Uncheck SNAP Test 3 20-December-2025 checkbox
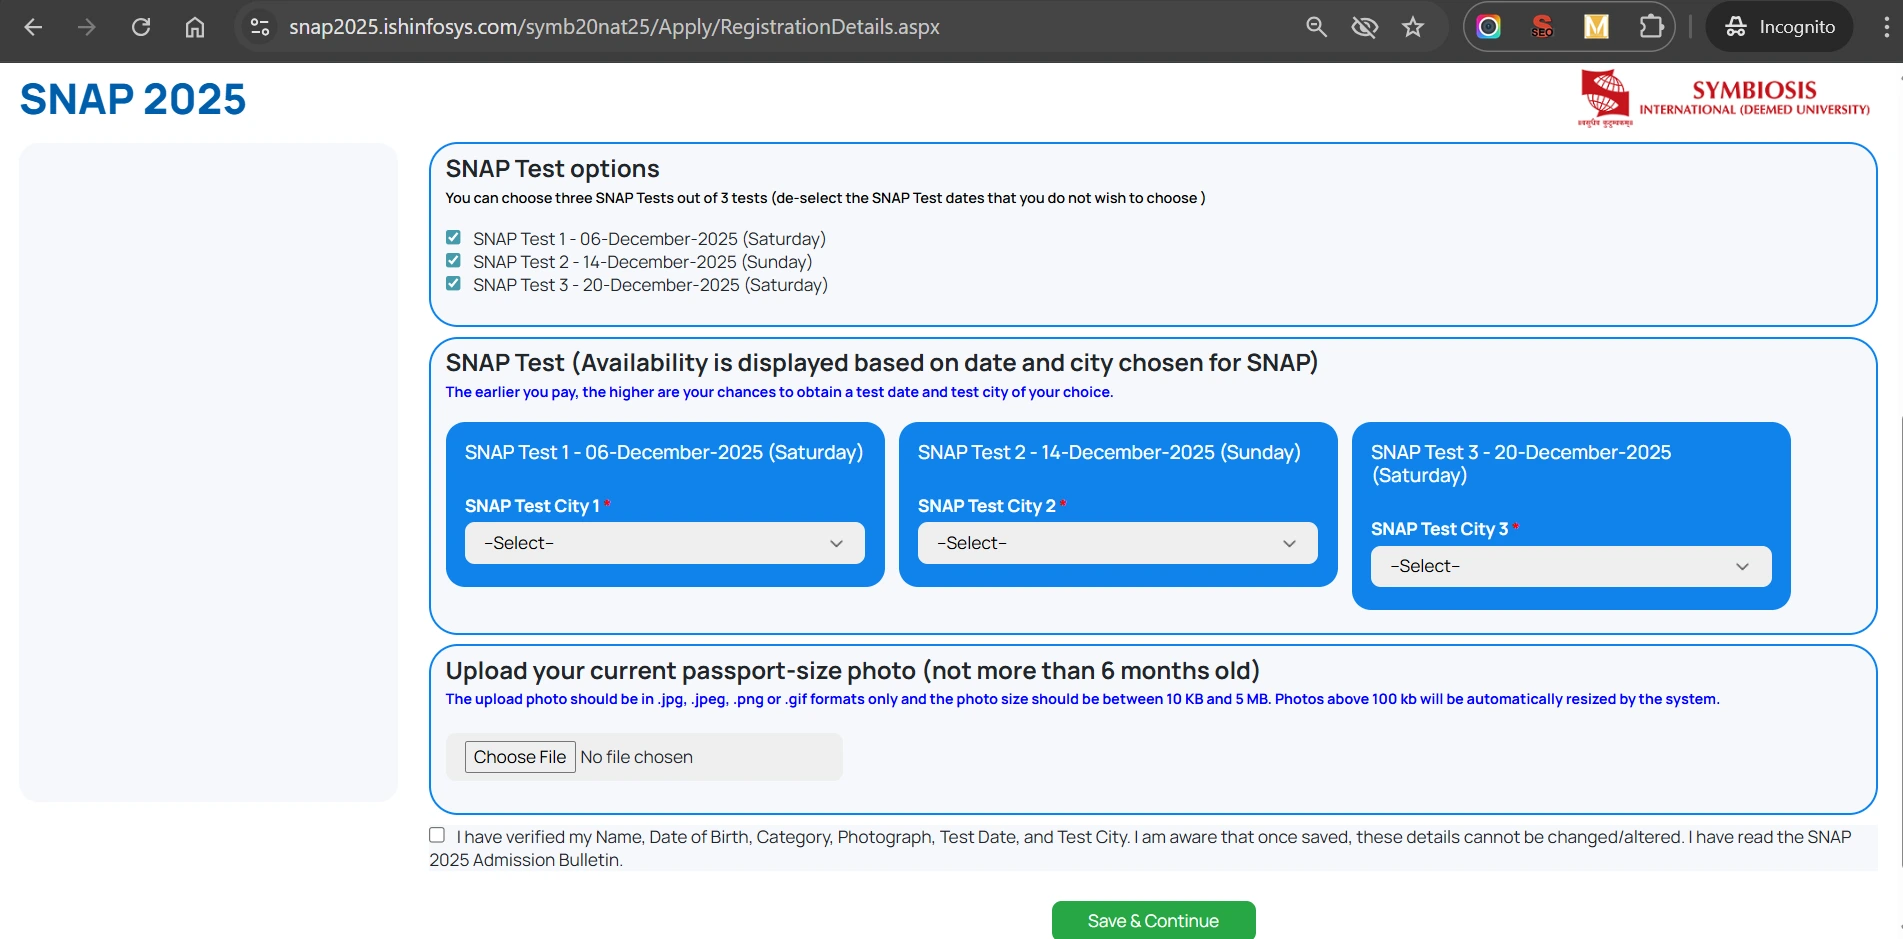 click(x=453, y=284)
